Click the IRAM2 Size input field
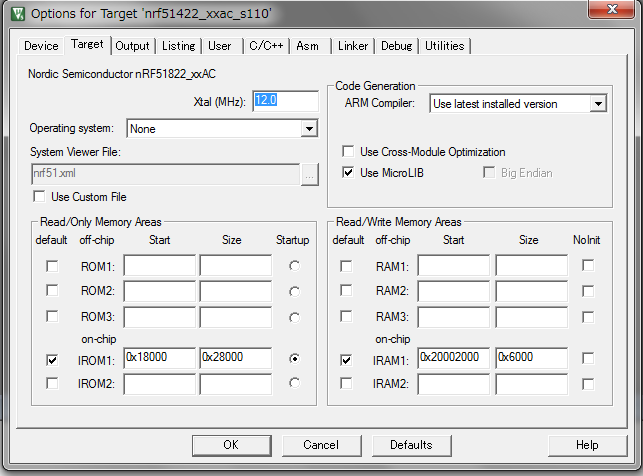Screen dimensions: 643x476 pos(531,384)
